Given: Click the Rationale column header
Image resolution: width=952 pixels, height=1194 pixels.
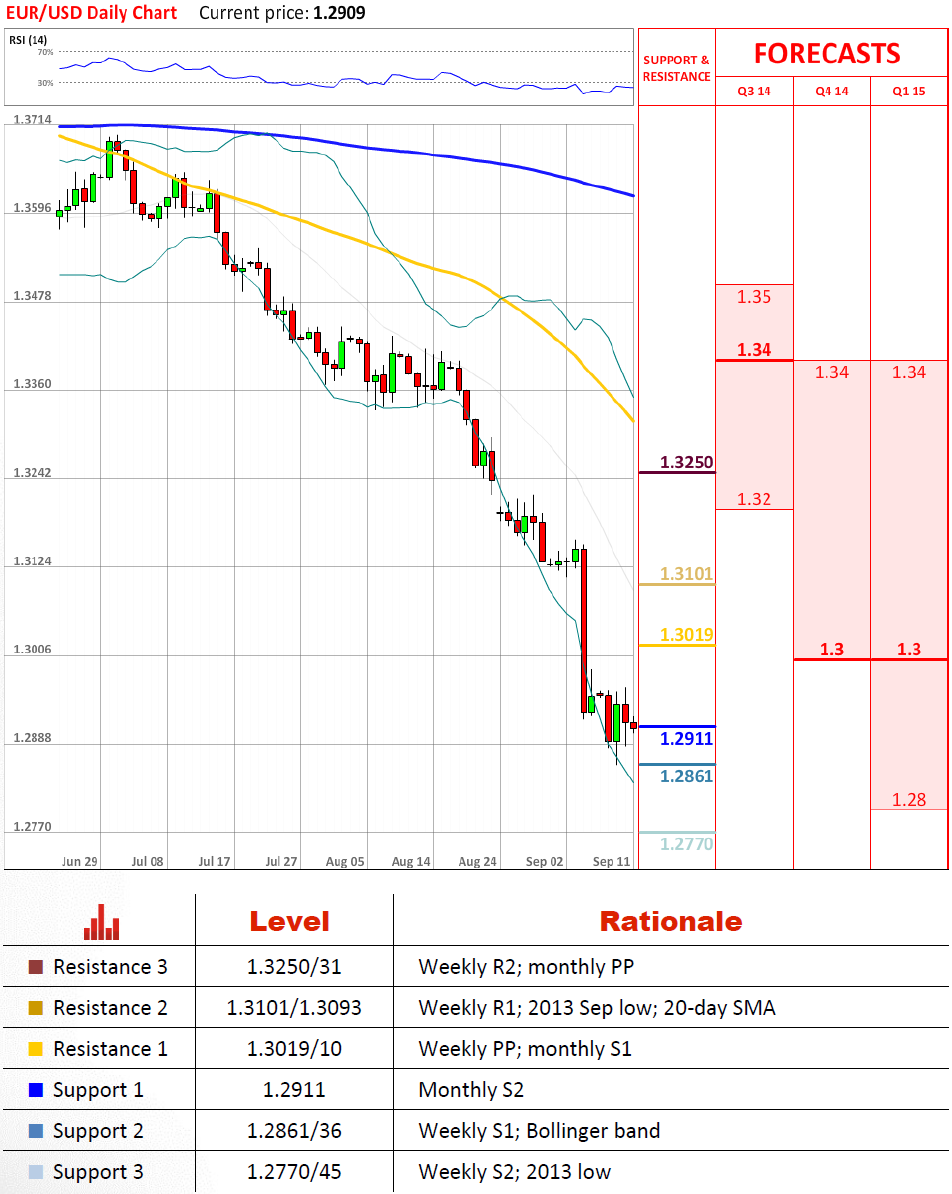Looking at the screenshot, I should [671, 921].
